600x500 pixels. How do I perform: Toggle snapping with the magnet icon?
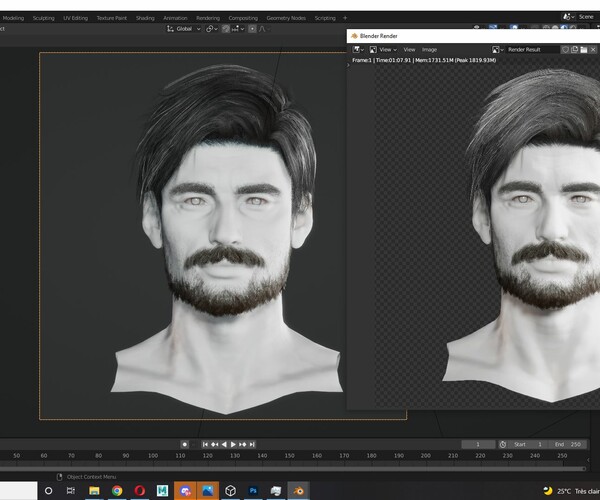[x=226, y=29]
